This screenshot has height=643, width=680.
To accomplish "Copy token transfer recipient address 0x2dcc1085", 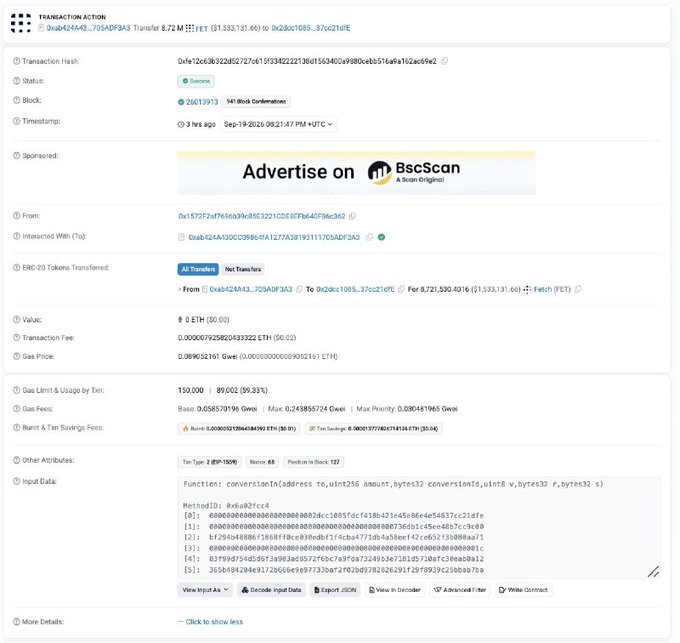I will pyautogui.click(x=402, y=289).
